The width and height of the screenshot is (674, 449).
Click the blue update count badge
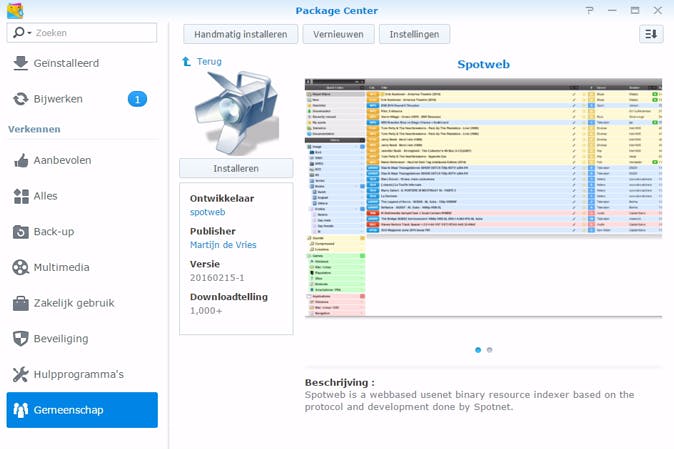click(x=137, y=99)
